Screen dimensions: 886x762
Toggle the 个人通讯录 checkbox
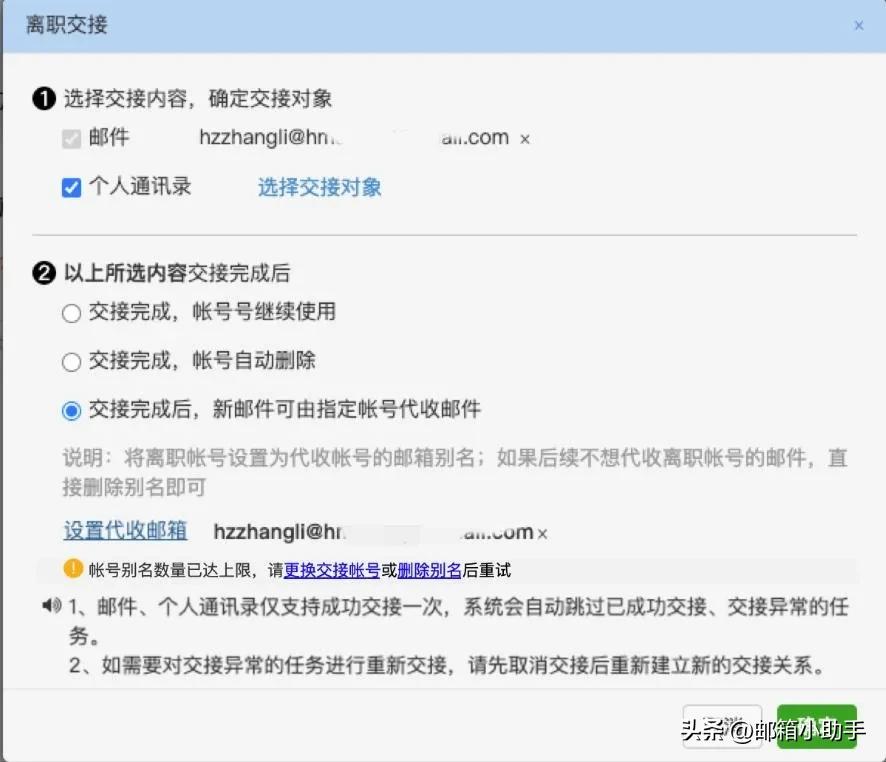tap(70, 186)
